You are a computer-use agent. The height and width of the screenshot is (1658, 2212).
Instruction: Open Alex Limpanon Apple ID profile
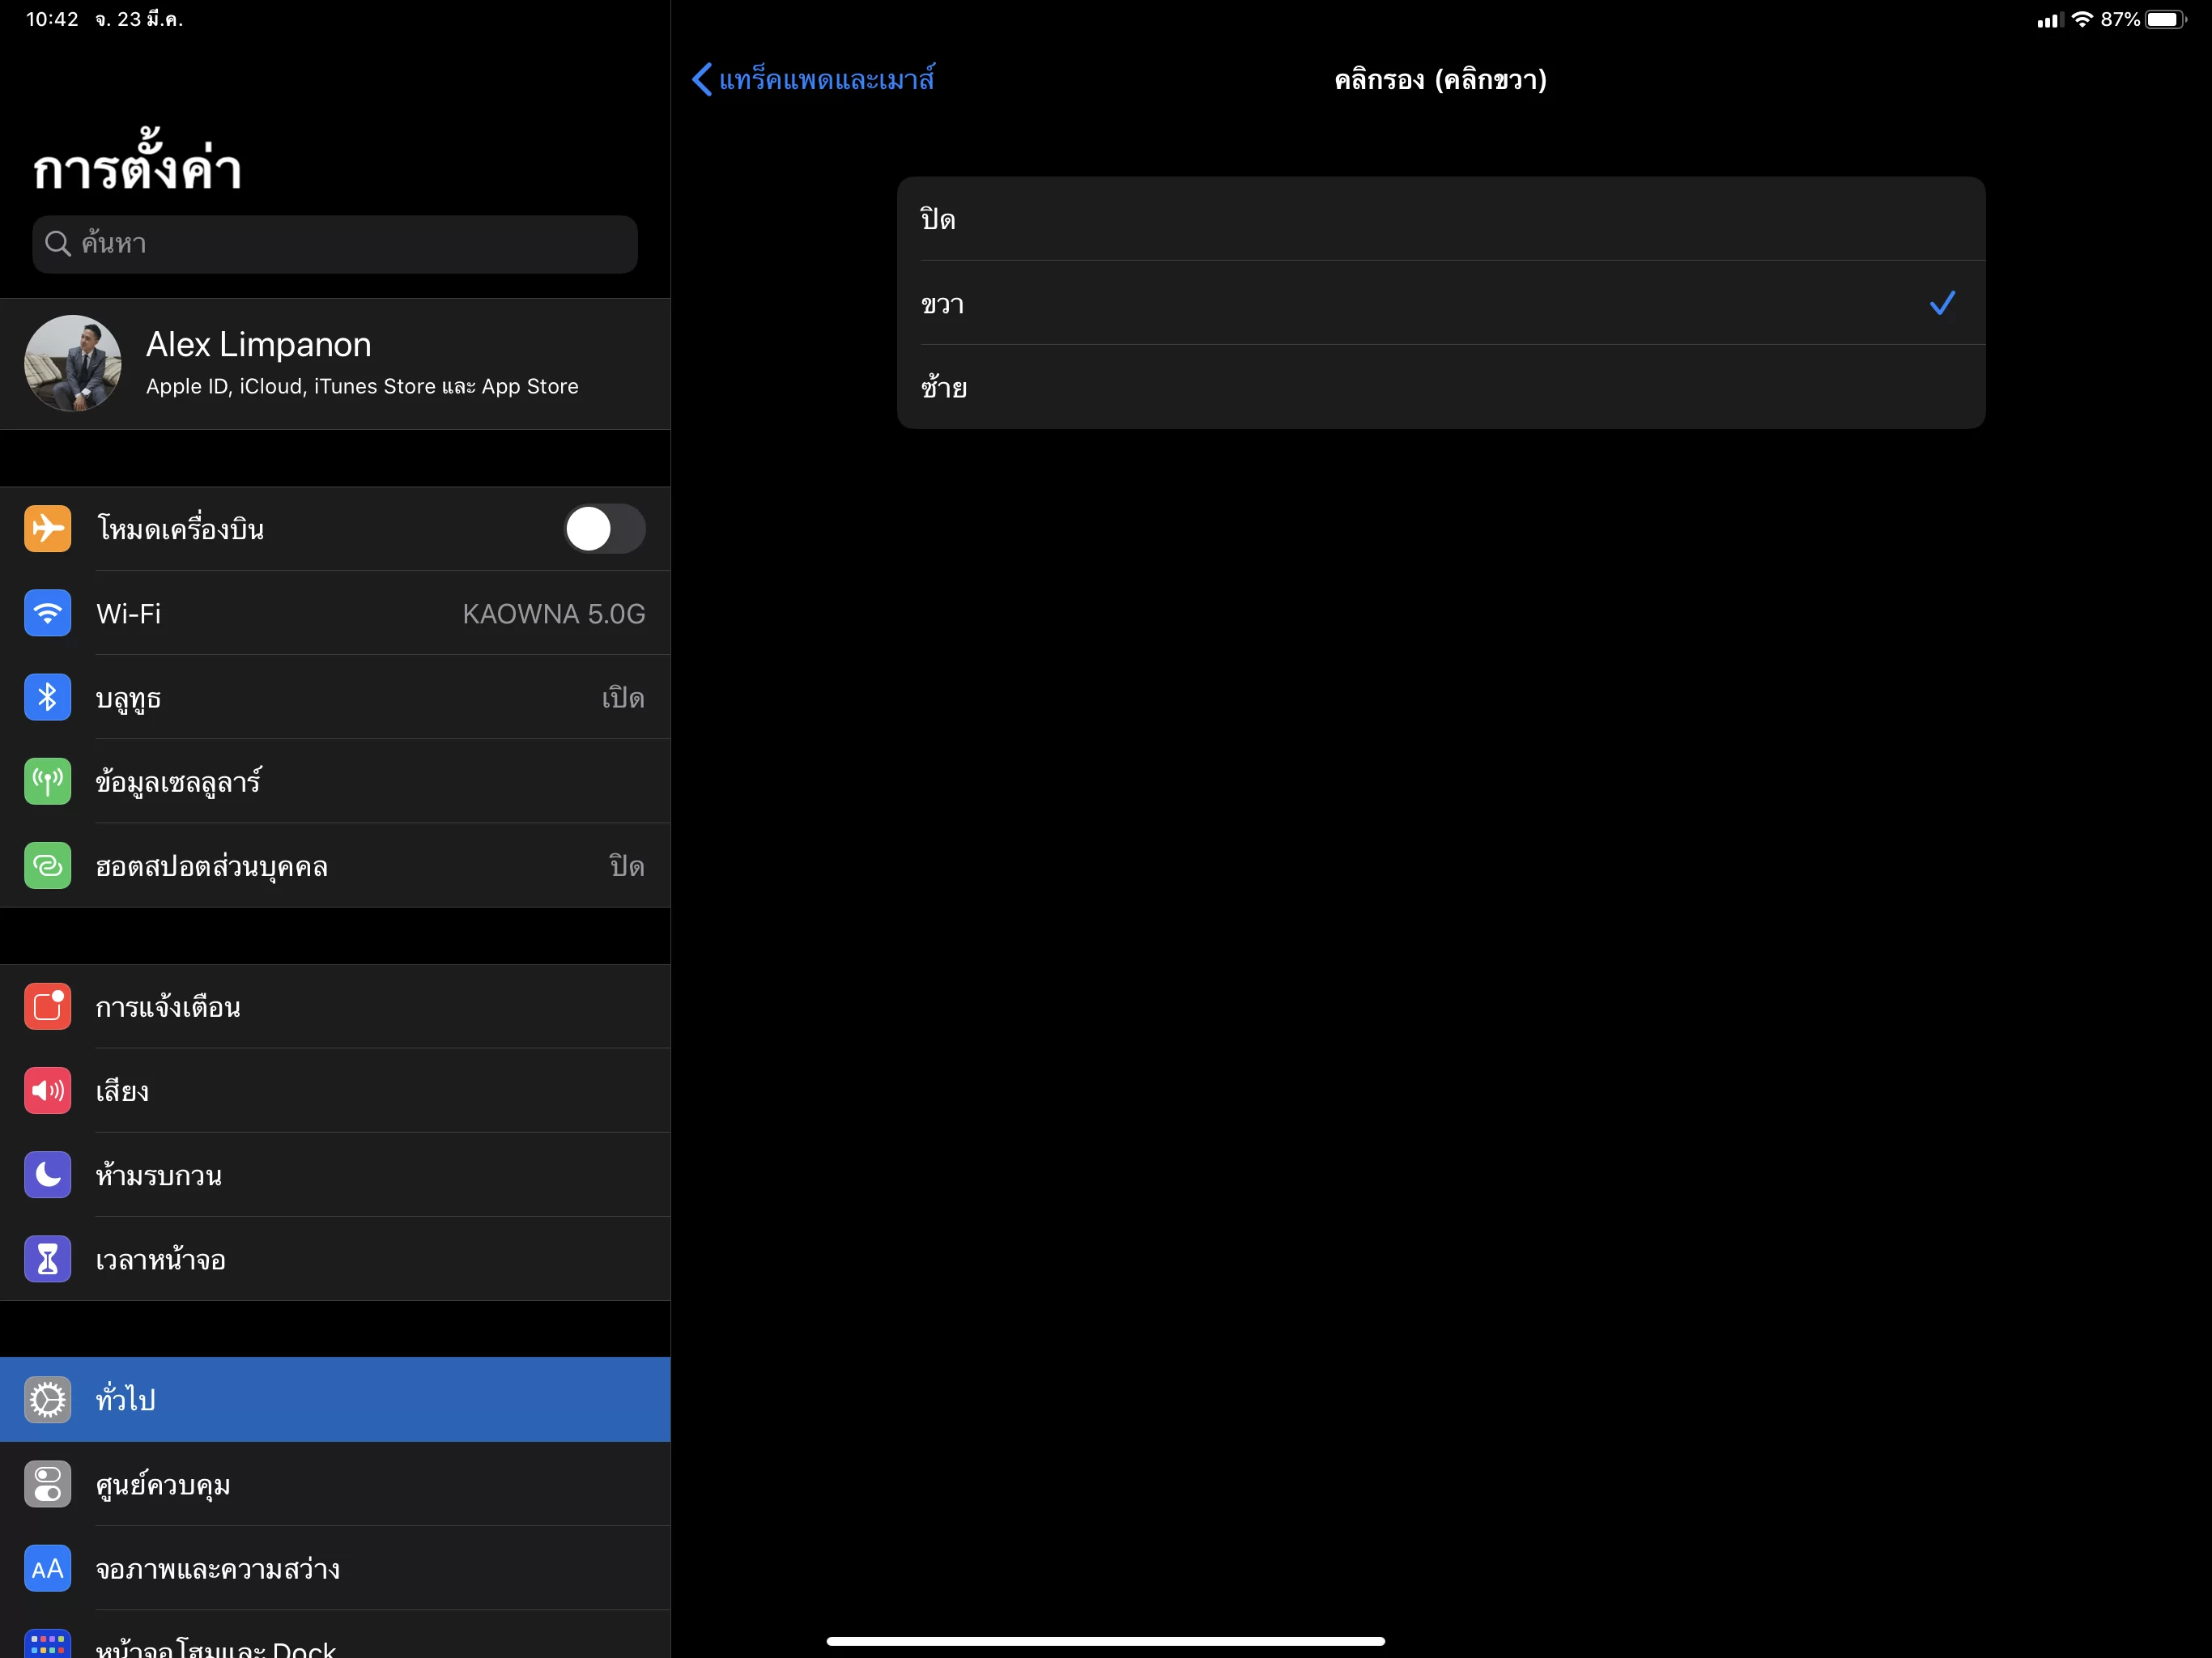coord(335,364)
